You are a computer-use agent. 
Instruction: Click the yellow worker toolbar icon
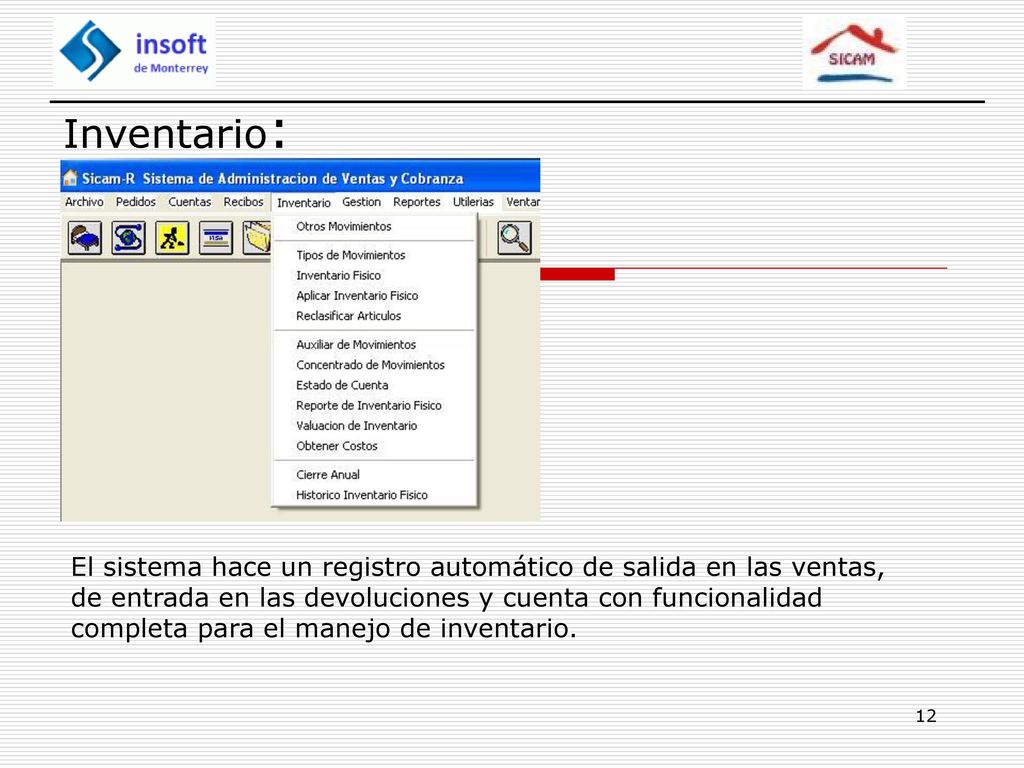172,237
